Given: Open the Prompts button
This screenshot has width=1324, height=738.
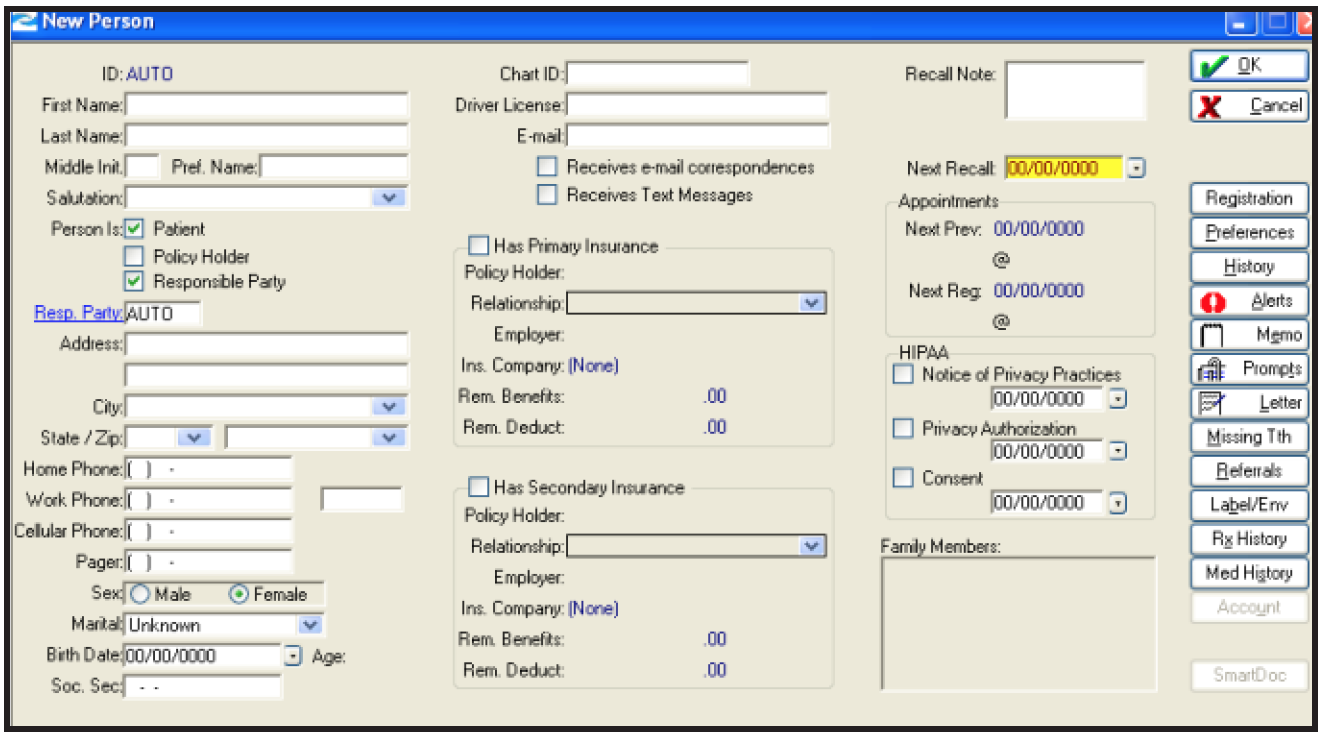Looking at the screenshot, I should click(1248, 369).
